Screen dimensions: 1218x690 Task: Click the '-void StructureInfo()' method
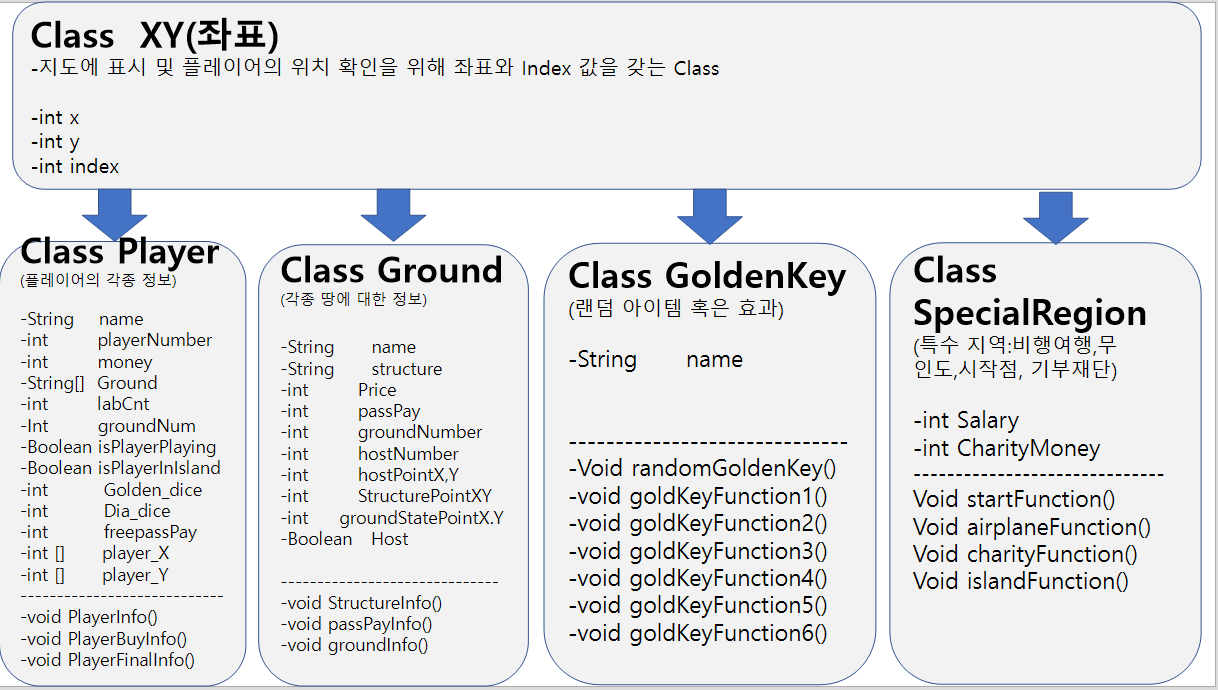point(361,603)
